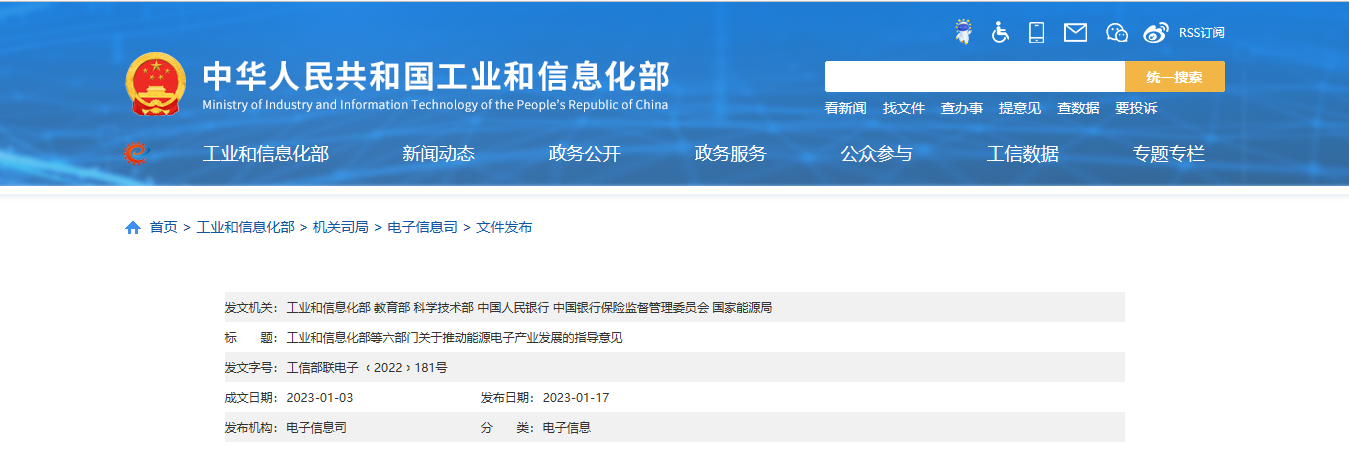
Task: Open the mobile phone version icon
Action: point(1036,32)
